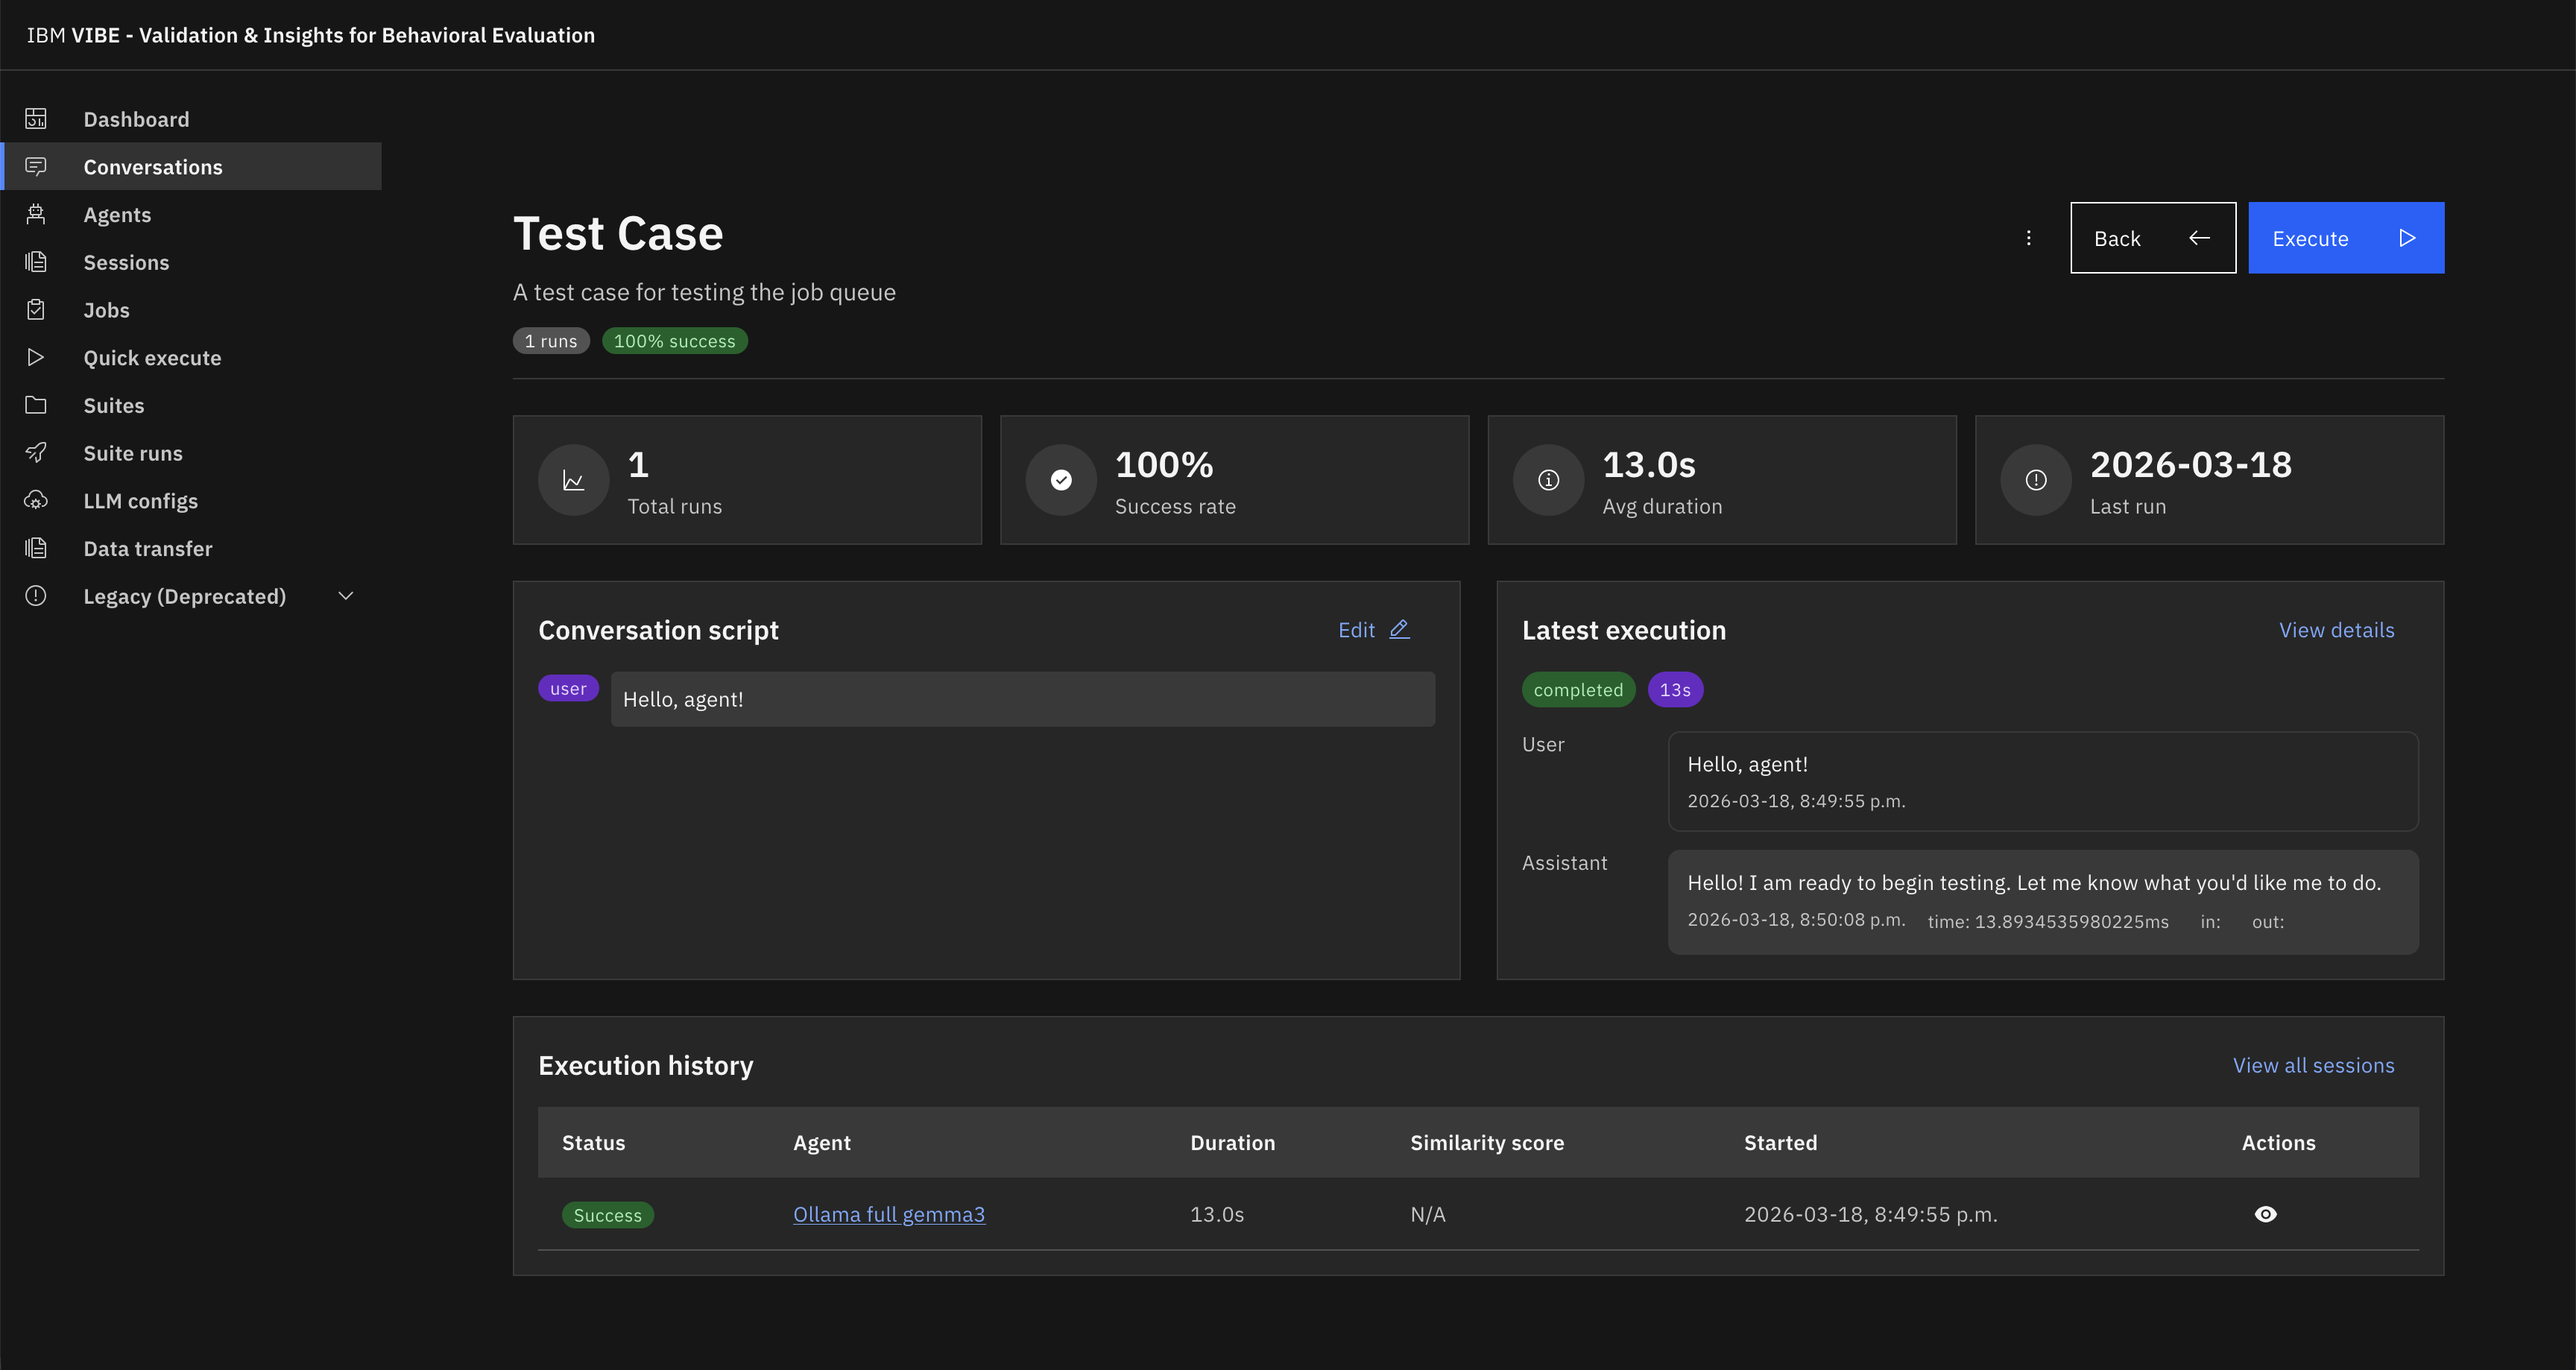Click the Conversations chat icon in sidebar
The image size is (2576, 1370).
coord(36,167)
